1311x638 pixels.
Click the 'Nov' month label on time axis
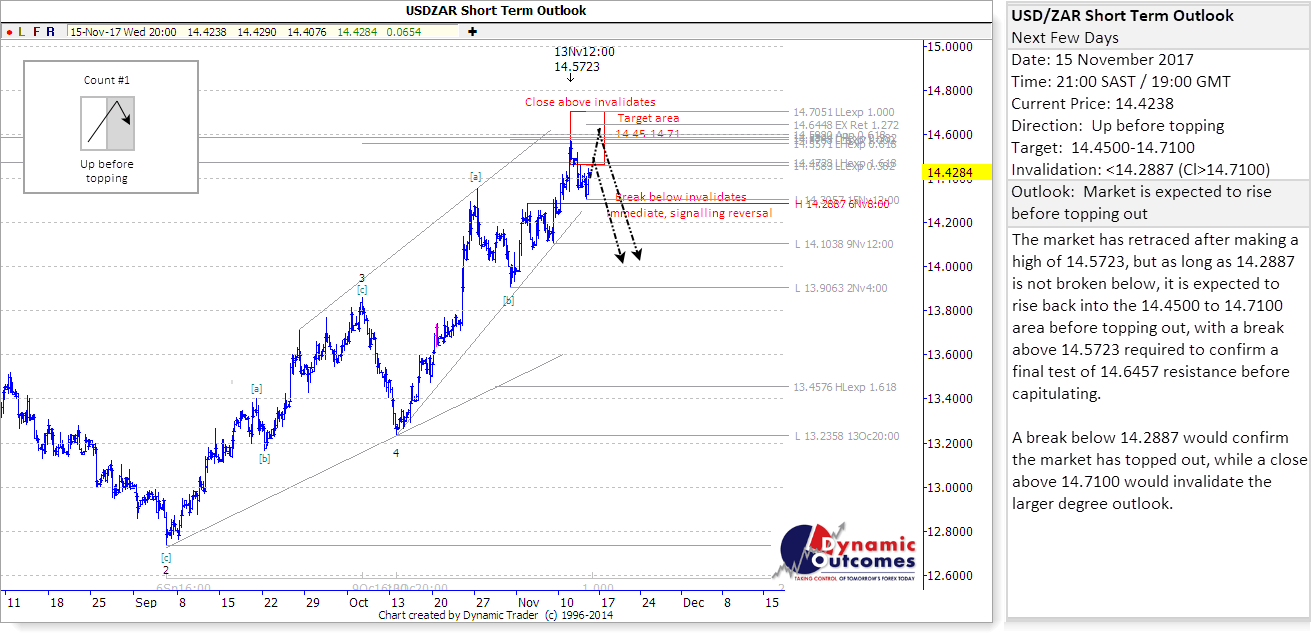(x=527, y=603)
